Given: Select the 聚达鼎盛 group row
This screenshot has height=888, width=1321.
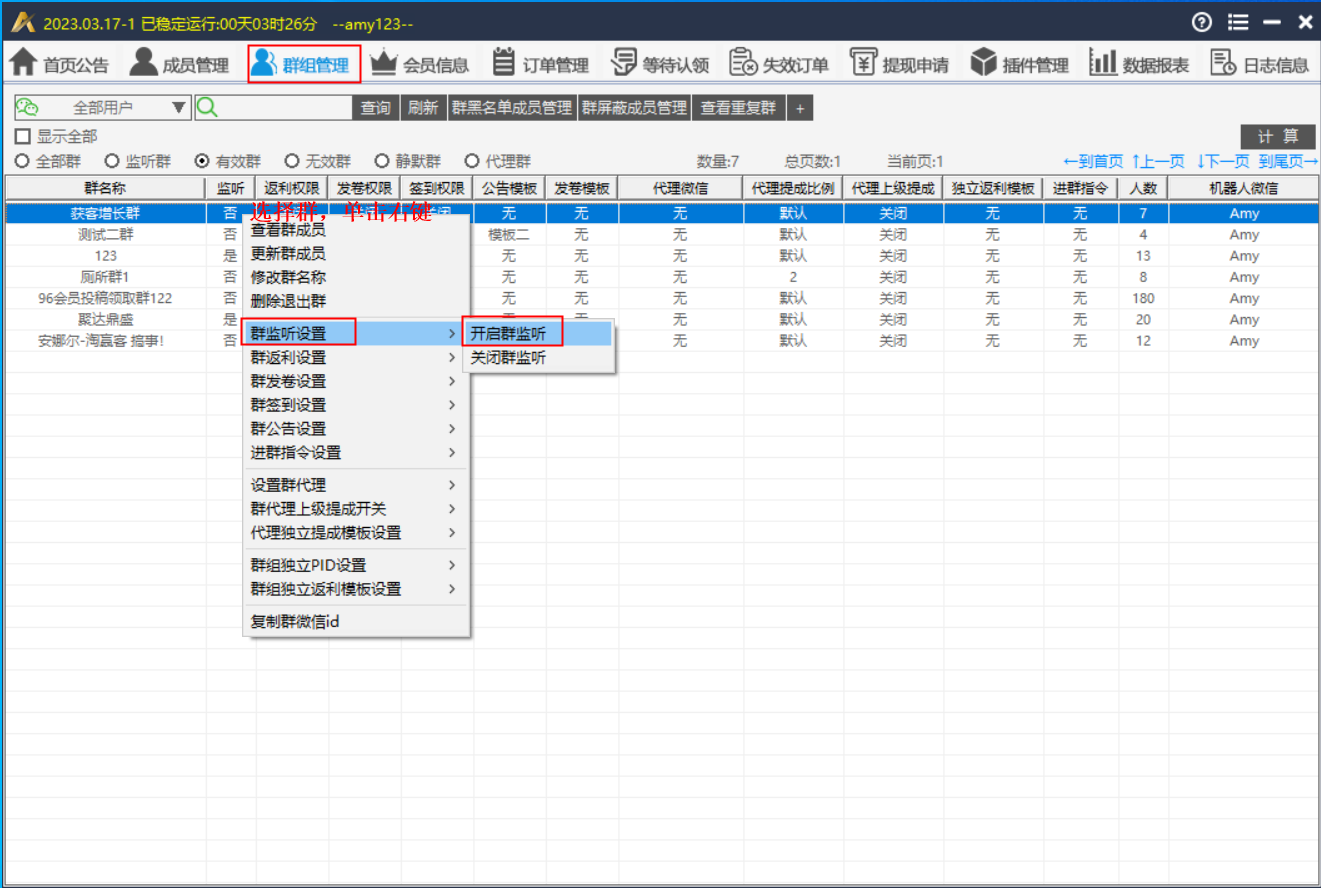Looking at the screenshot, I should [661, 320].
